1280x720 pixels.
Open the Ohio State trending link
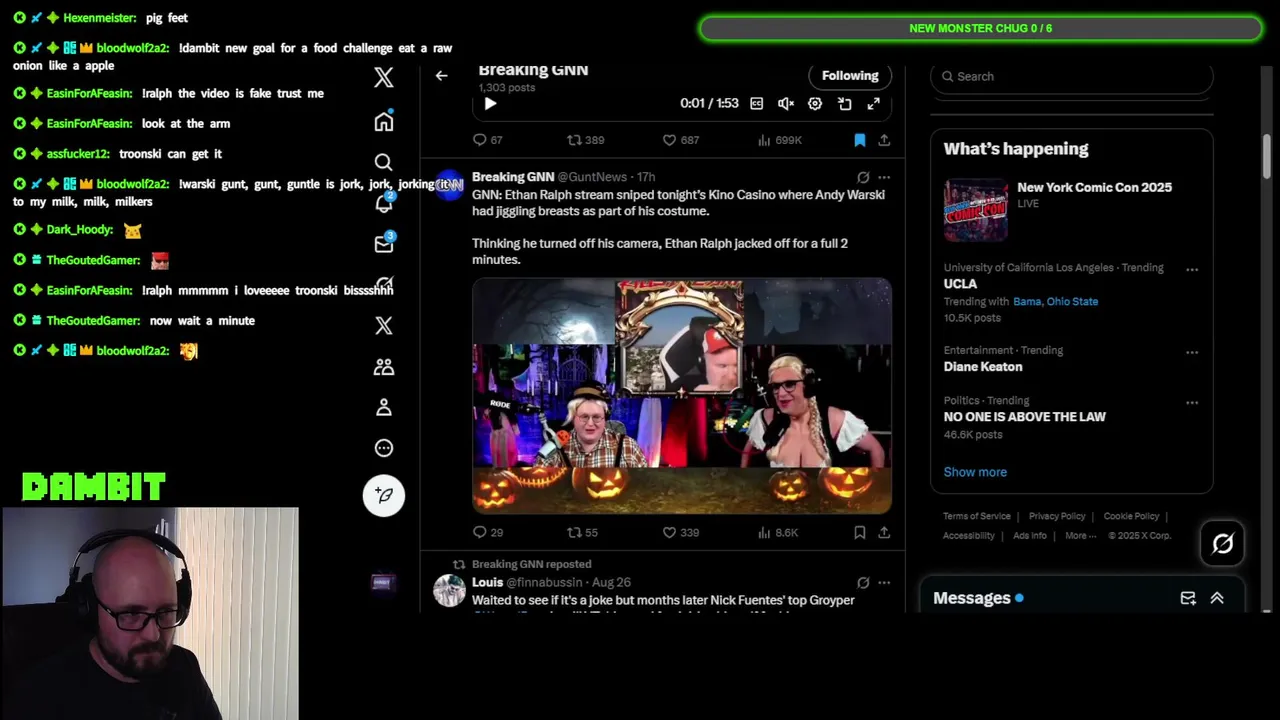click(1072, 301)
